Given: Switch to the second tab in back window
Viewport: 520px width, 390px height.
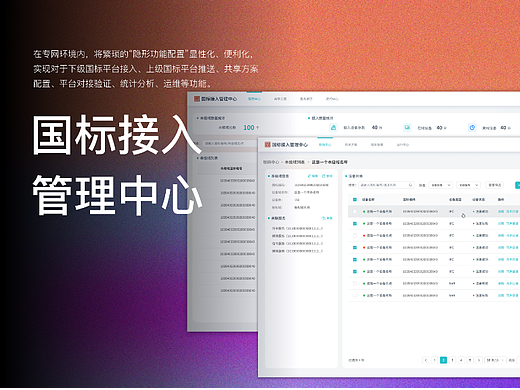Looking at the screenshot, I should pyautogui.click(x=280, y=99).
